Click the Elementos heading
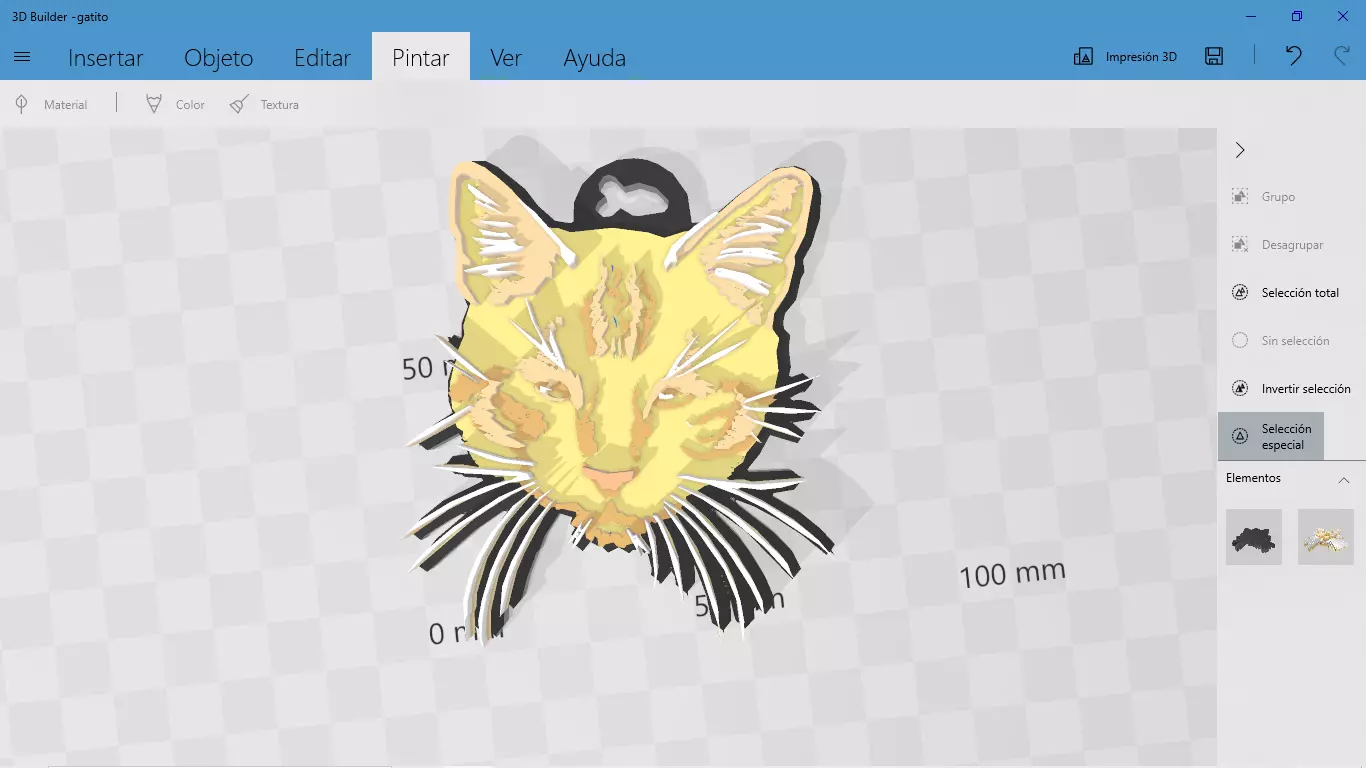This screenshot has height=768, width=1366. point(1253,478)
